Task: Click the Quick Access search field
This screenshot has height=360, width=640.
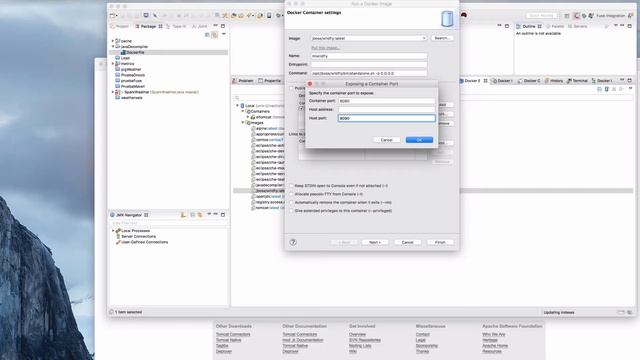Action: click(541, 16)
